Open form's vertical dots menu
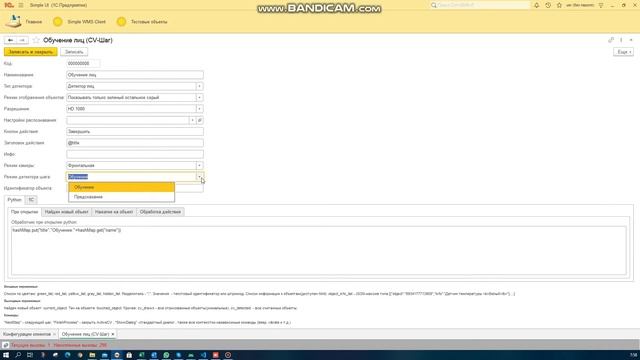 click(x=621, y=40)
